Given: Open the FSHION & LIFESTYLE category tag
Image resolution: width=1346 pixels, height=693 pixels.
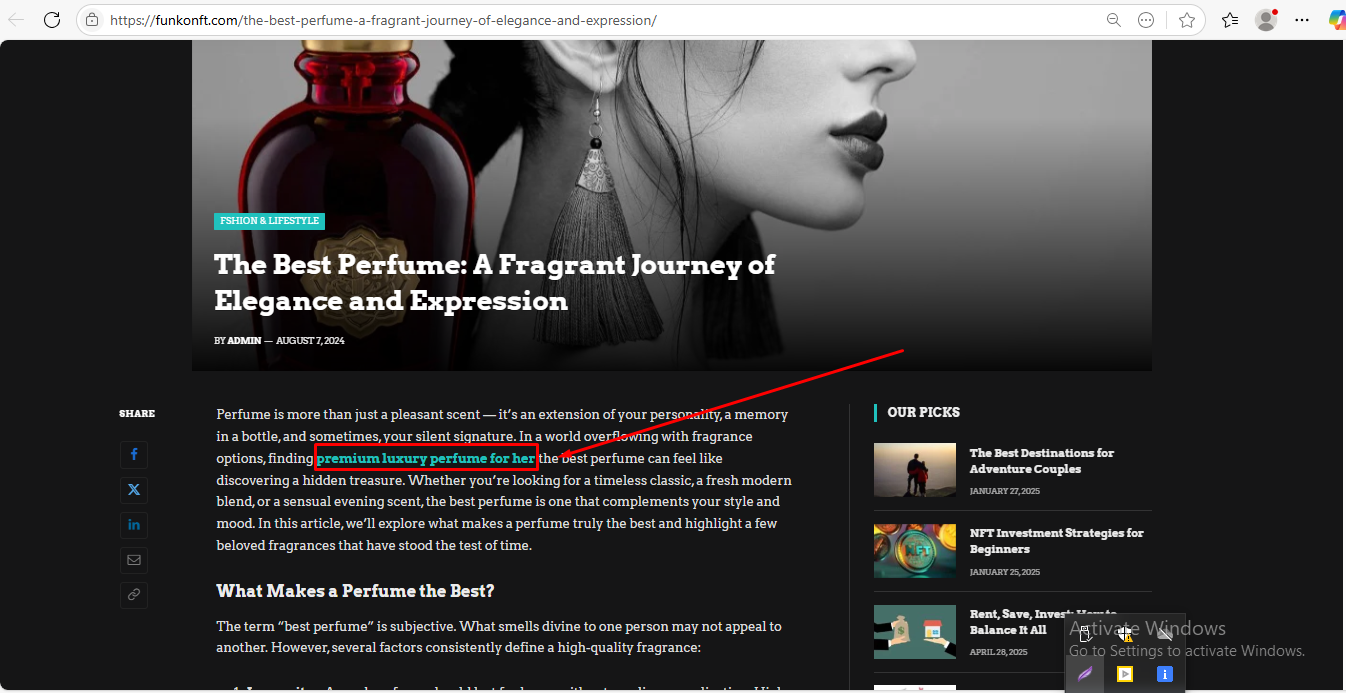Looking at the screenshot, I should pos(269,221).
